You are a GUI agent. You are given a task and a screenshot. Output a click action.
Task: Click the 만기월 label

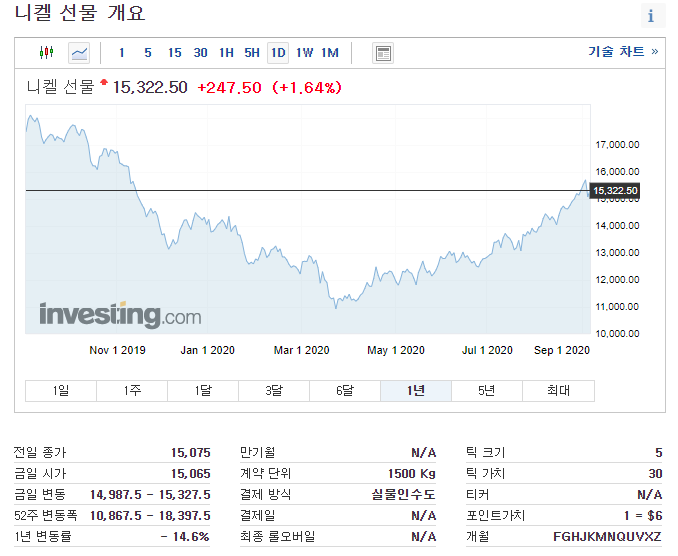click(258, 453)
